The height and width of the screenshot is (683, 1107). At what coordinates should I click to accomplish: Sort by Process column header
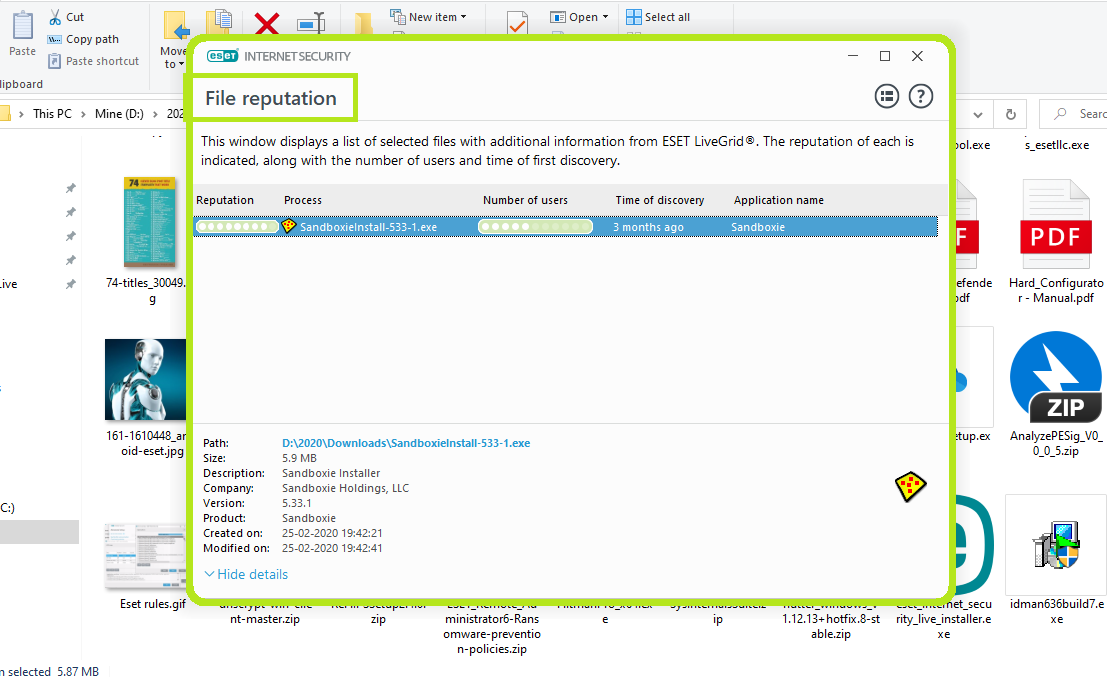(x=303, y=200)
